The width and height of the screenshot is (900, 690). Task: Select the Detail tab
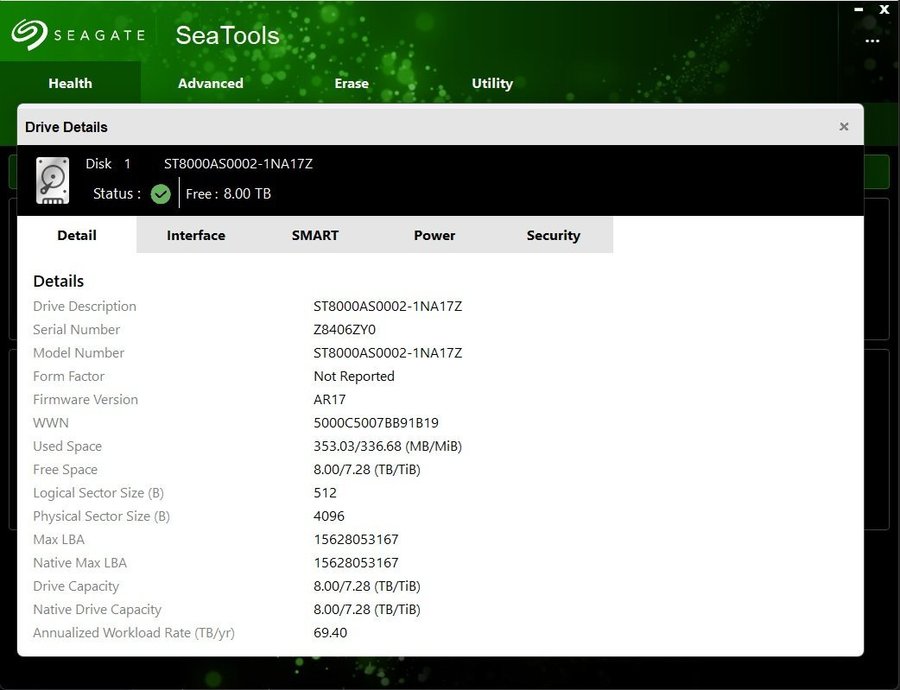tap(77, 236)
